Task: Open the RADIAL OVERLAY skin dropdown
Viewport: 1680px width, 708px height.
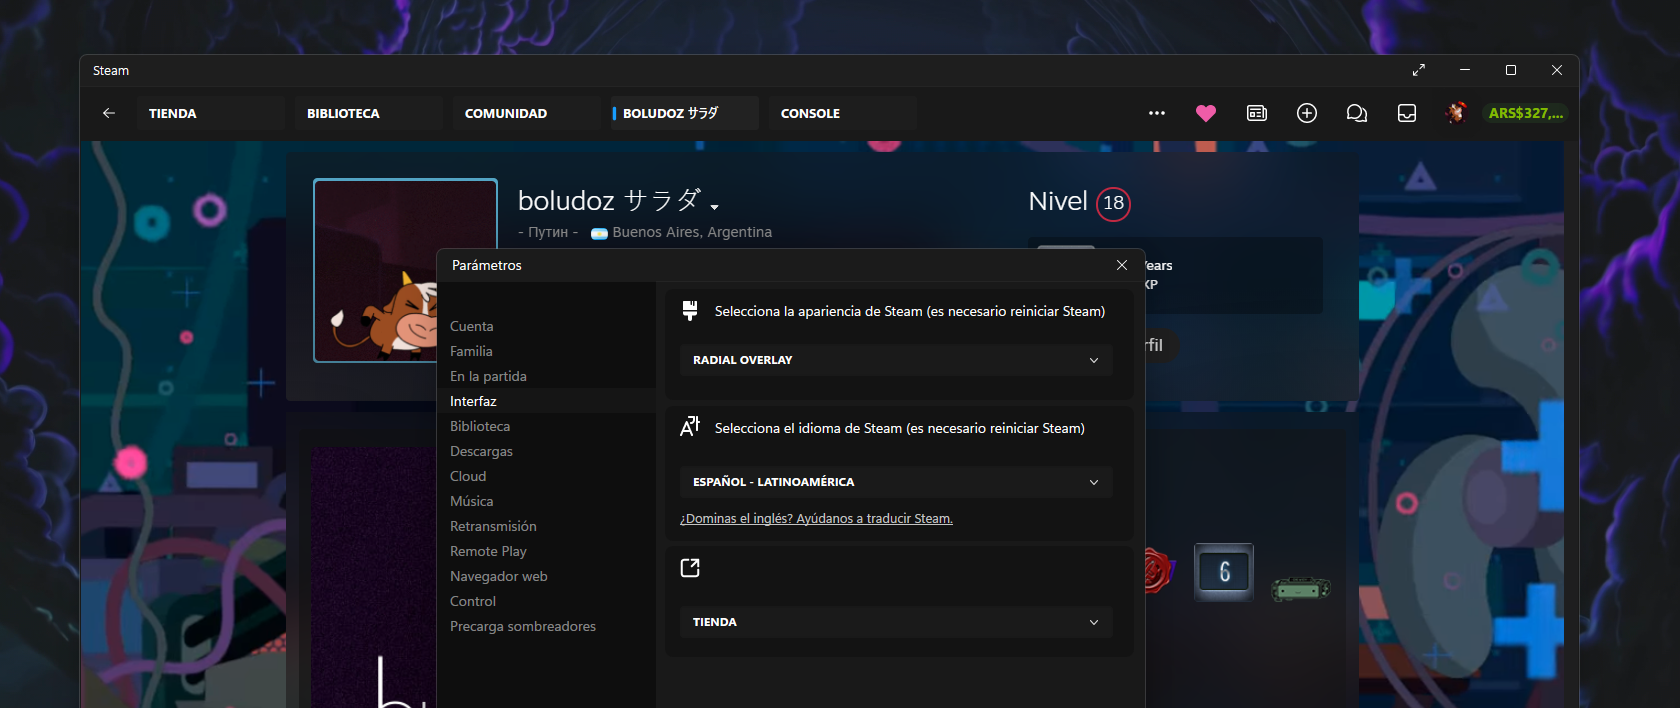Action: click(896, 360)
